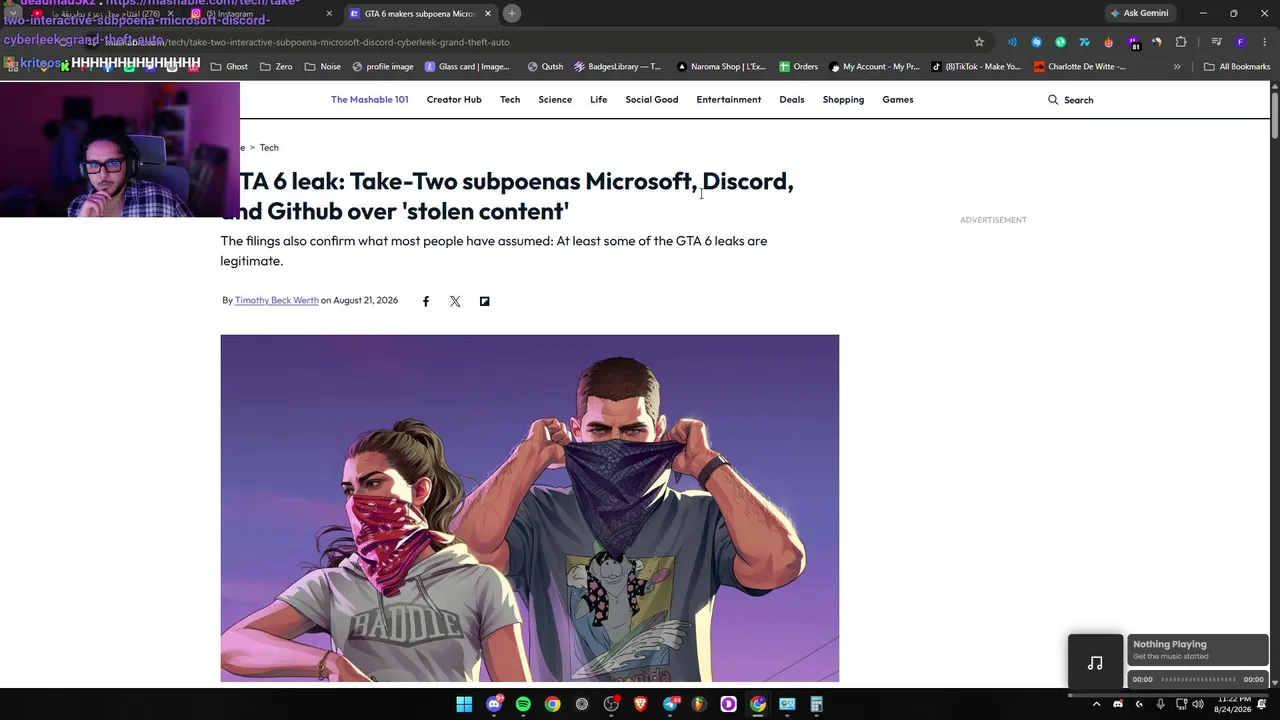Open Chrome three-dot menu
This screenshot has height=720, width=1280.
[x=1264, y=42]
